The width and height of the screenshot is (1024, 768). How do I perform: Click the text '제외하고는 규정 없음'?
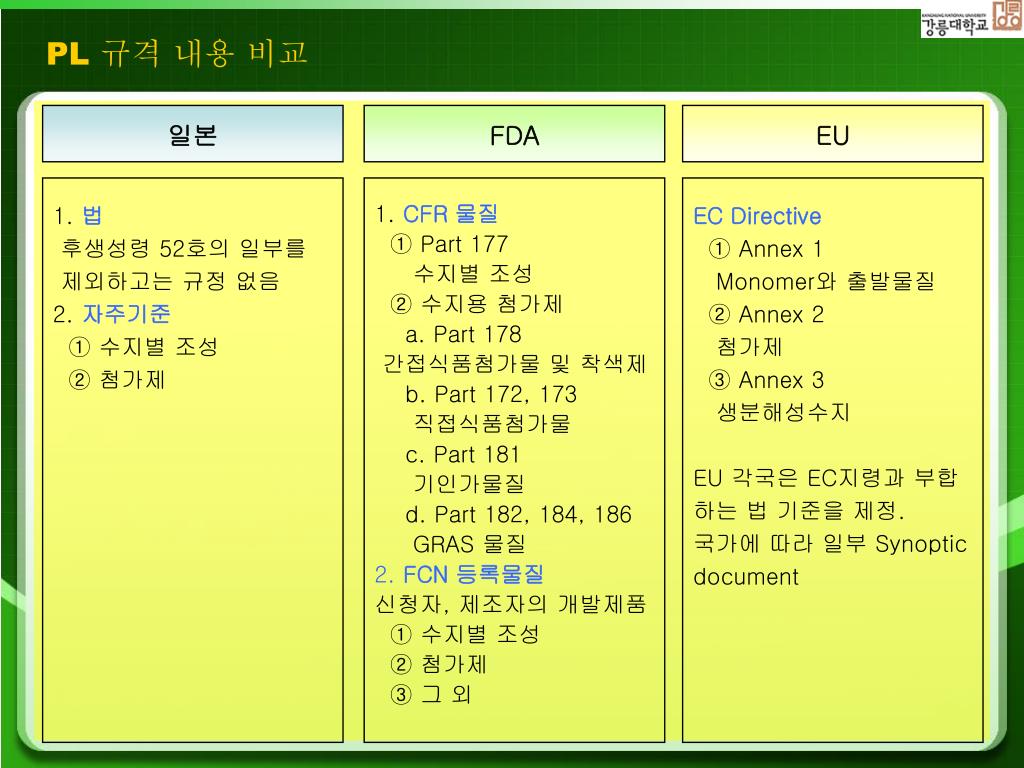pos(170,281)
